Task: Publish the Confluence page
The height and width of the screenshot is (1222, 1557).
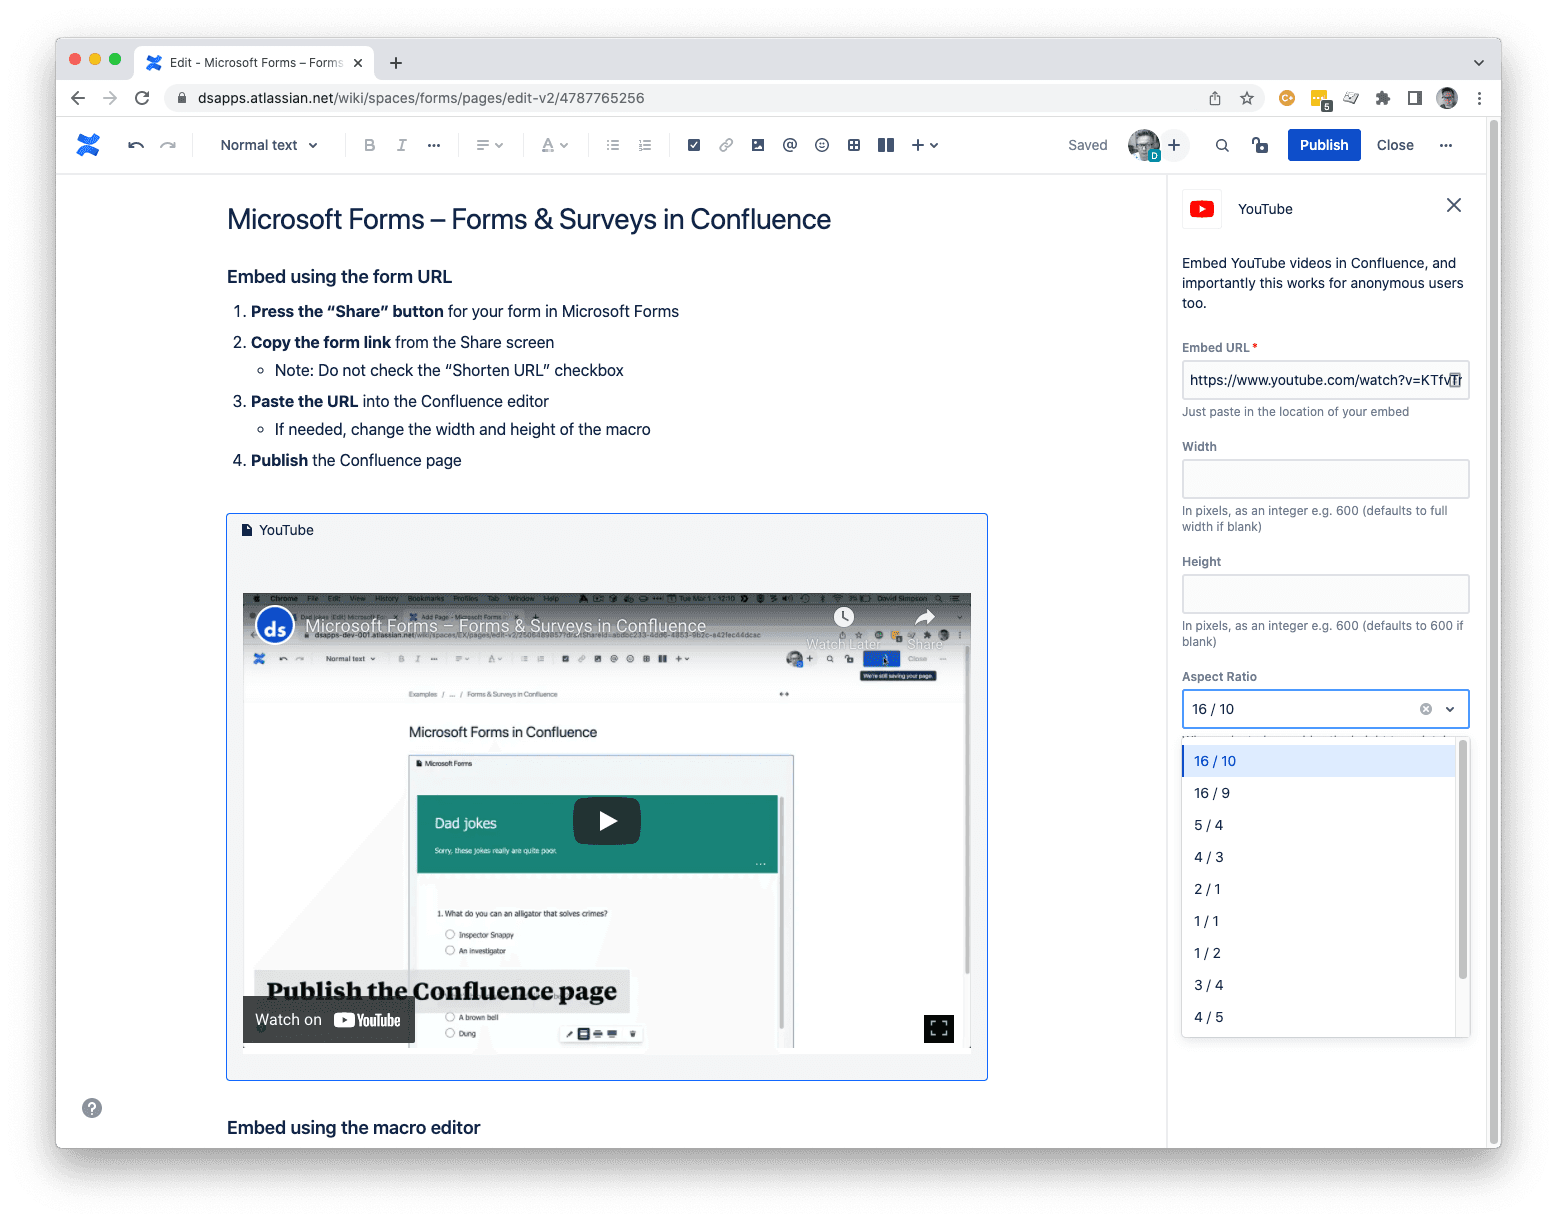Action: coord(1324,145)
